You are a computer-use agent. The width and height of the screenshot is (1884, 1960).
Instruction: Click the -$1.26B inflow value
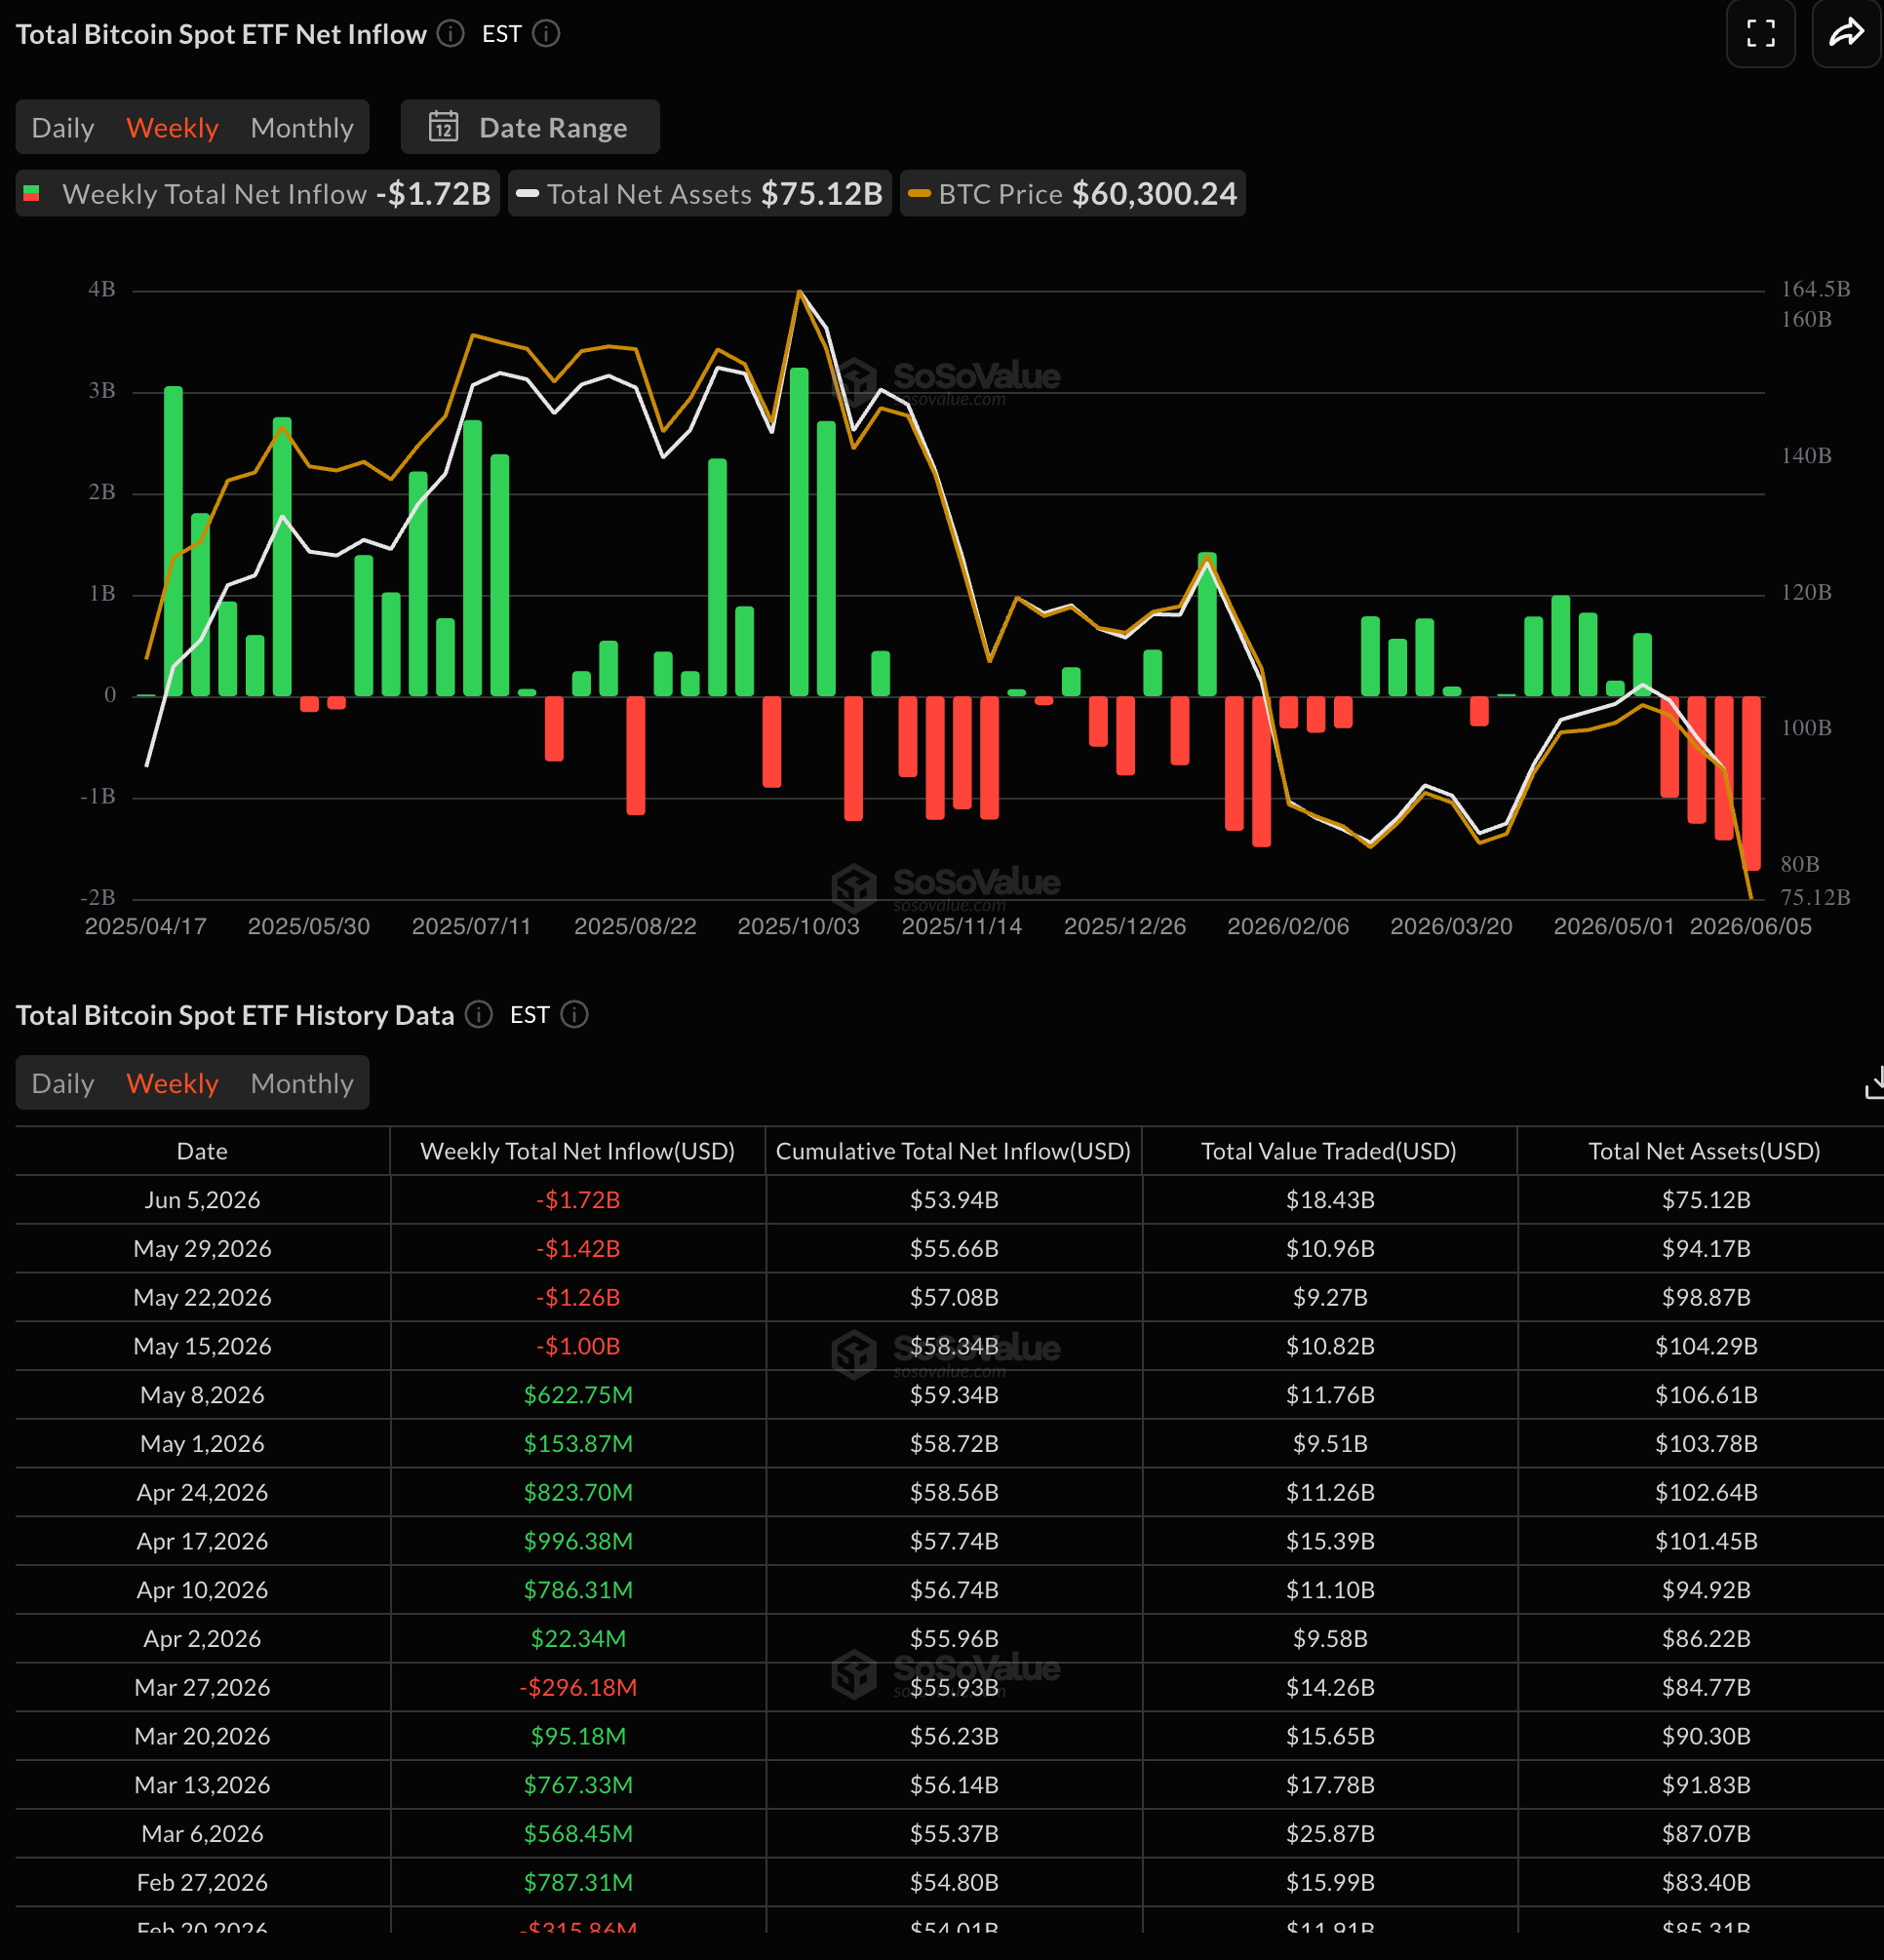point(578,1298)
